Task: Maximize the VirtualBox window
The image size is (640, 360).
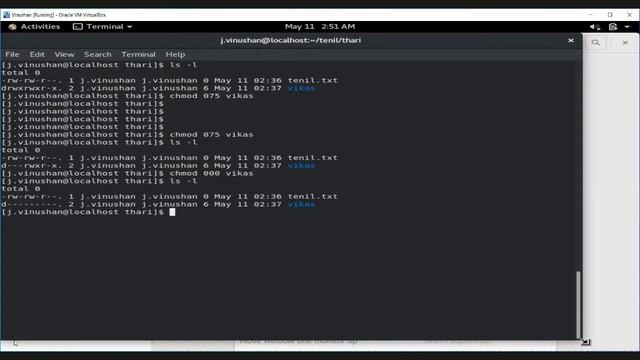Action: (610, 15)
